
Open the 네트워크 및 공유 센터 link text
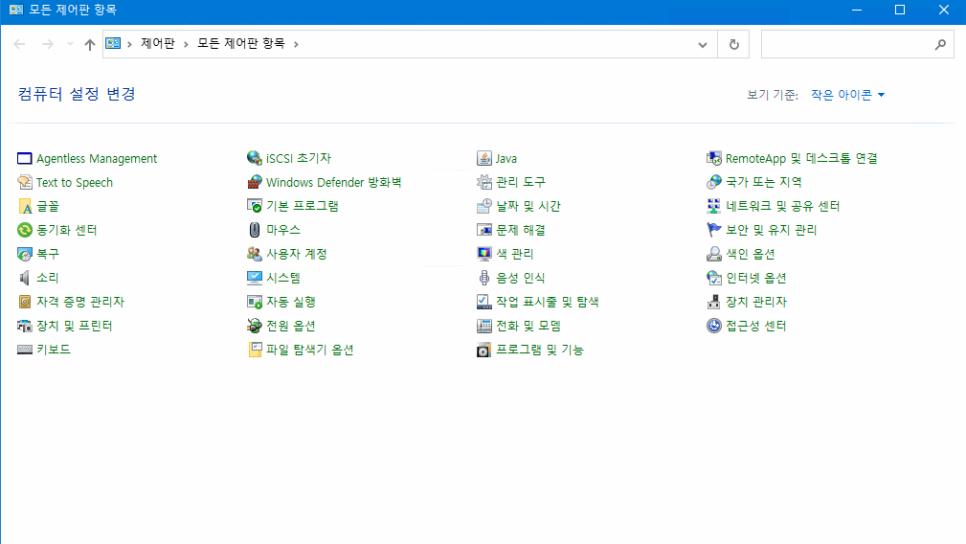782,206
